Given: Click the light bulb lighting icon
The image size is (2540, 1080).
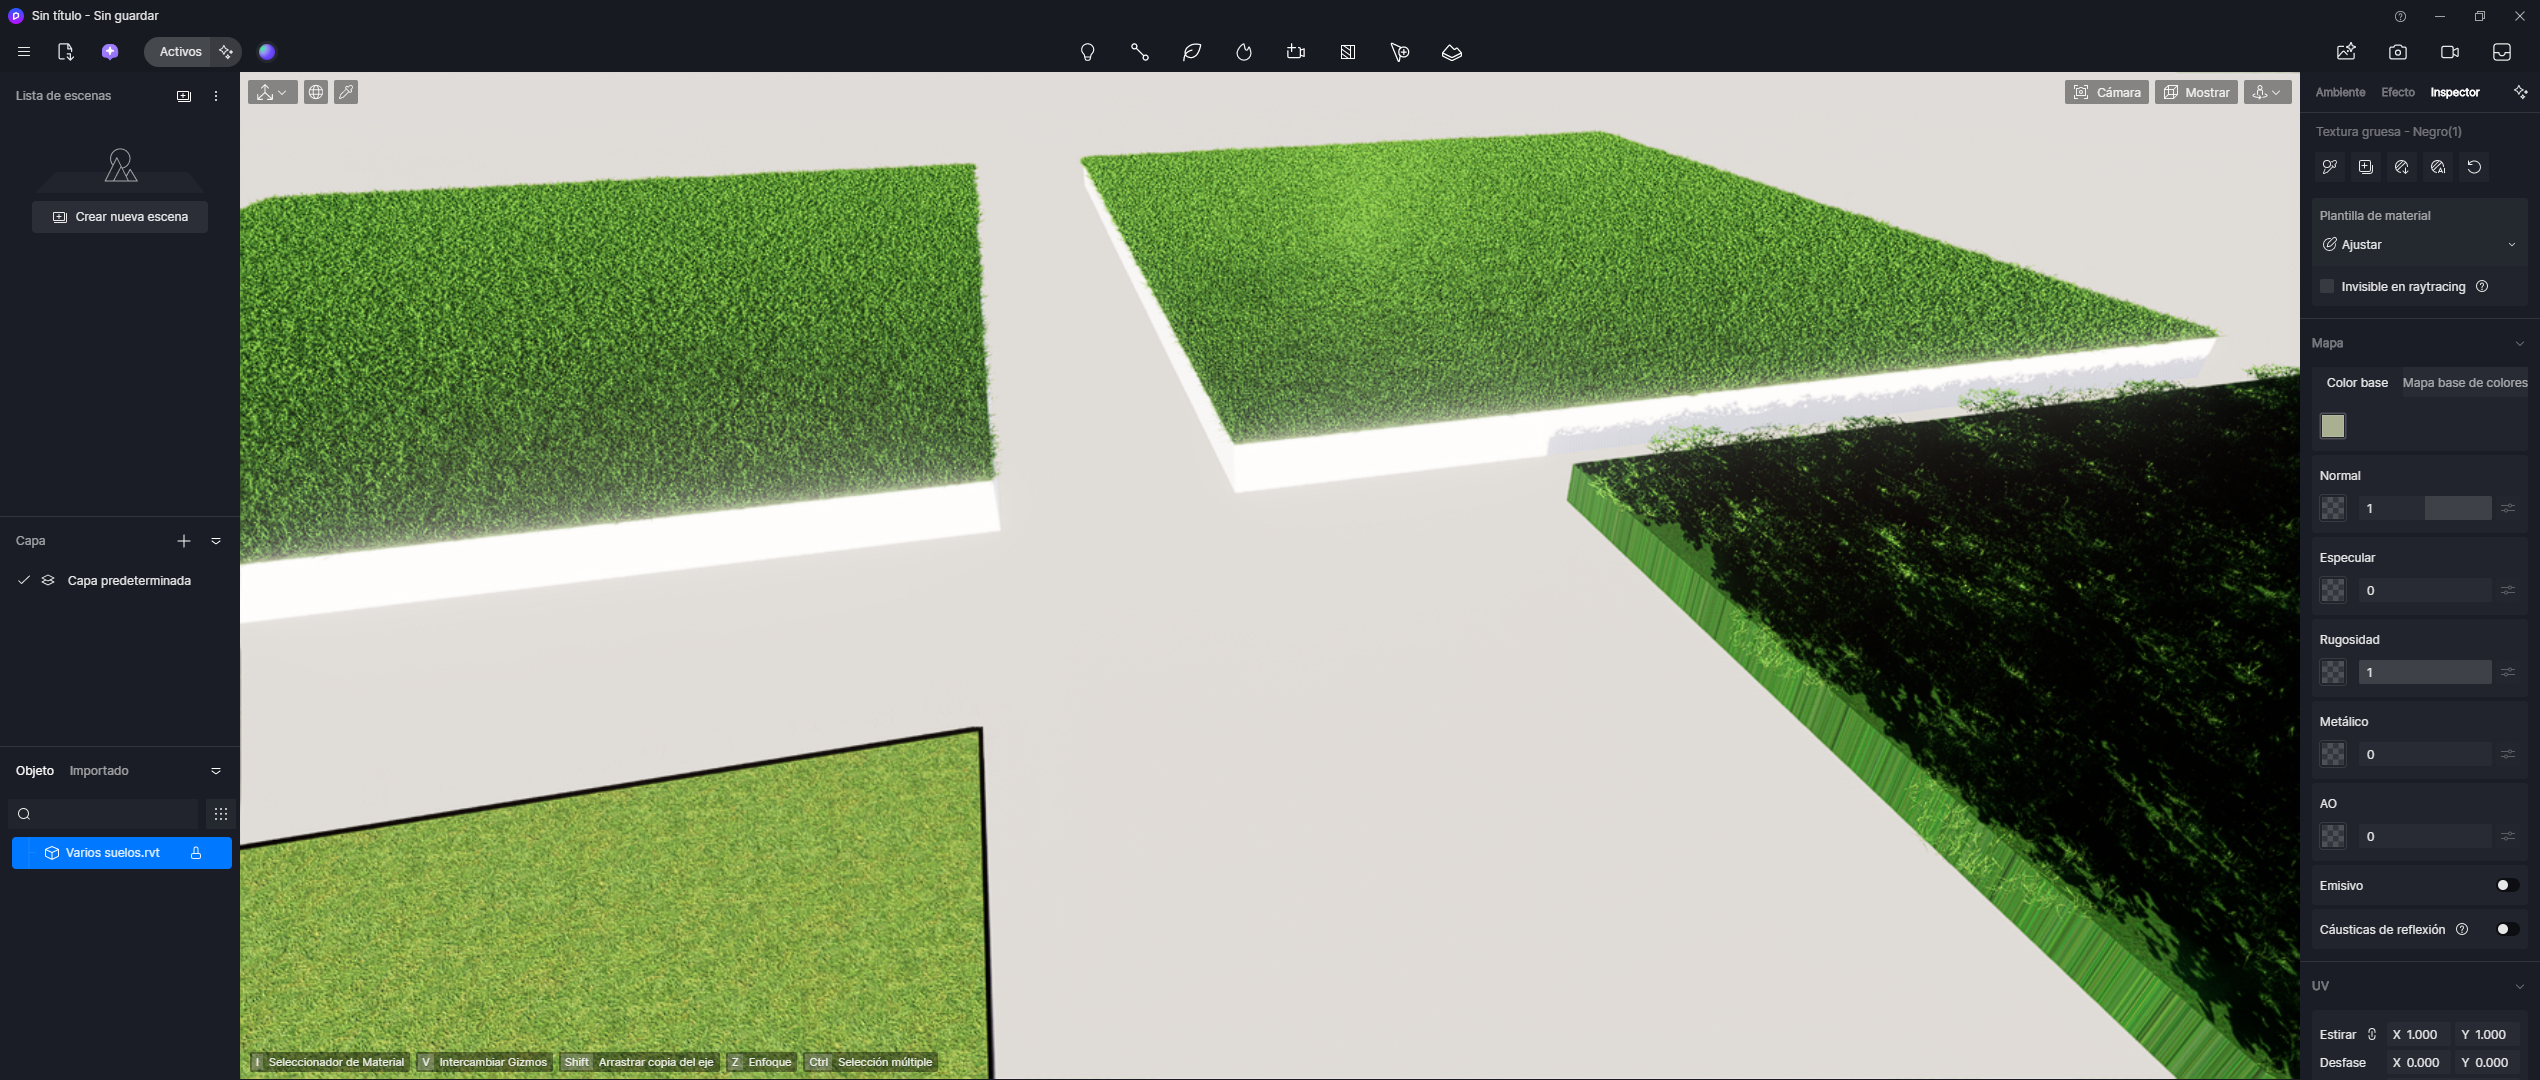Looking at the screenshot, I should point(1087,52).
